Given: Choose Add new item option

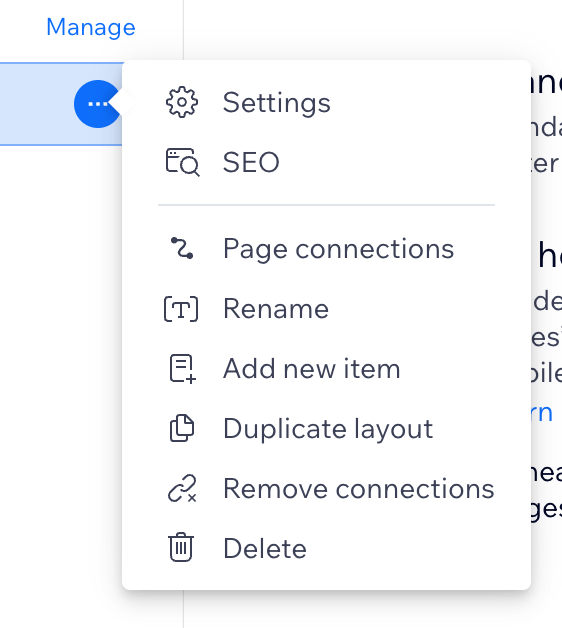Looking at the screenshot, I should [326, 368].
